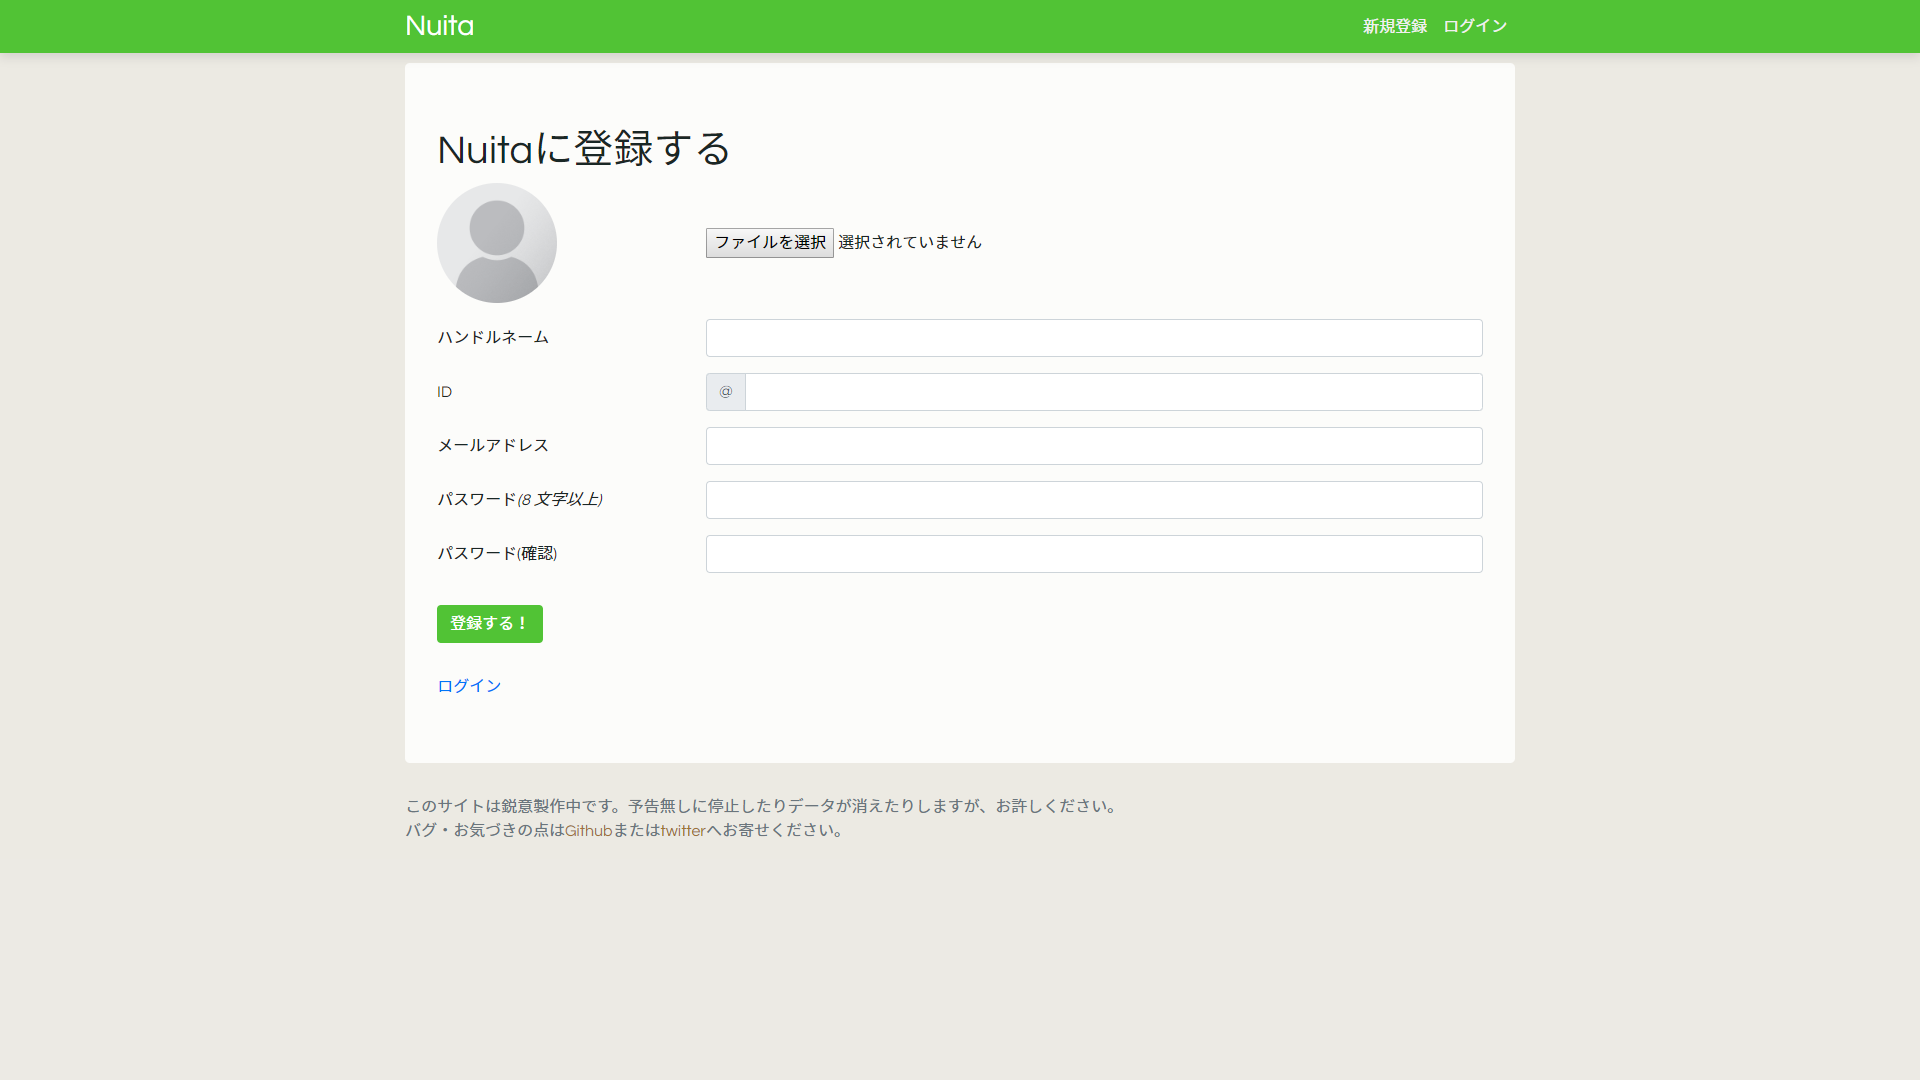Open 新規登録 in the top navigation
Viewport: 1920px width, 1080px height.
point(1395,26)
